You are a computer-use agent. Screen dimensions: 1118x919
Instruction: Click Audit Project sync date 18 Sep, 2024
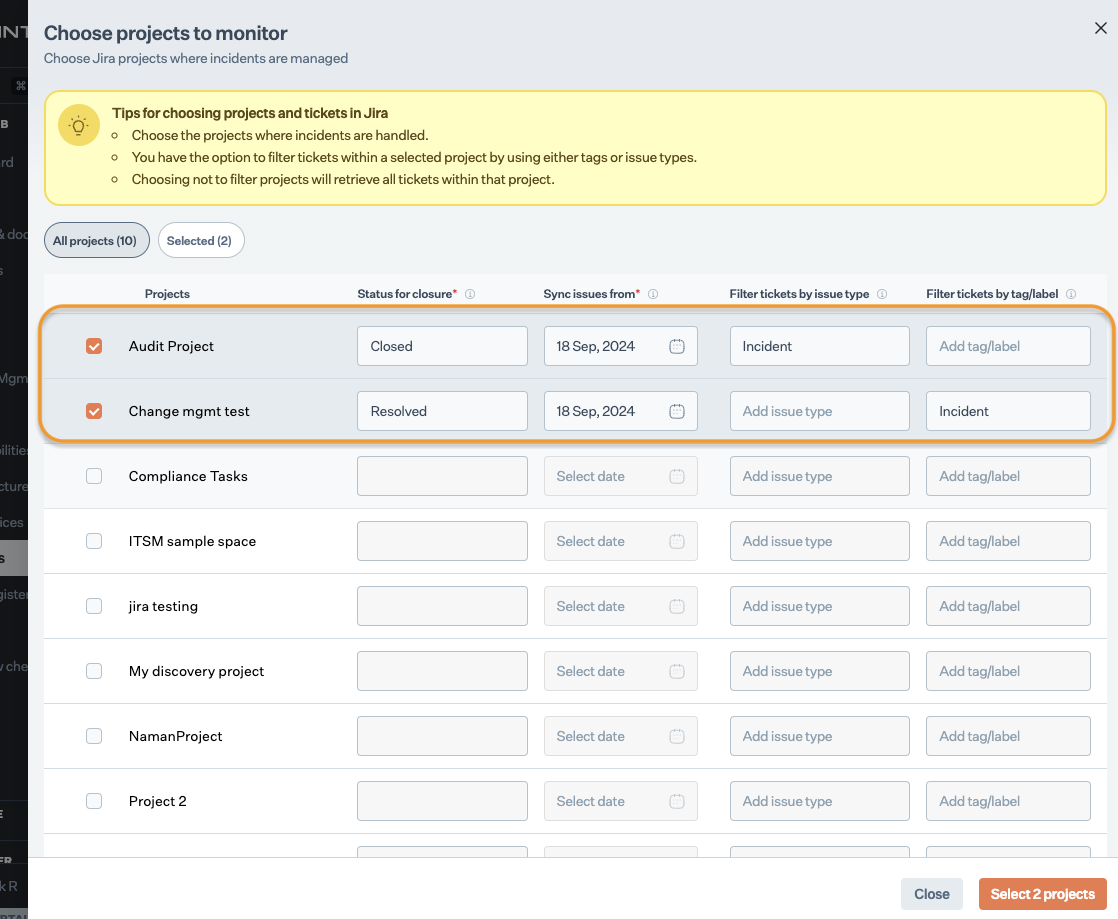[620, 346]
